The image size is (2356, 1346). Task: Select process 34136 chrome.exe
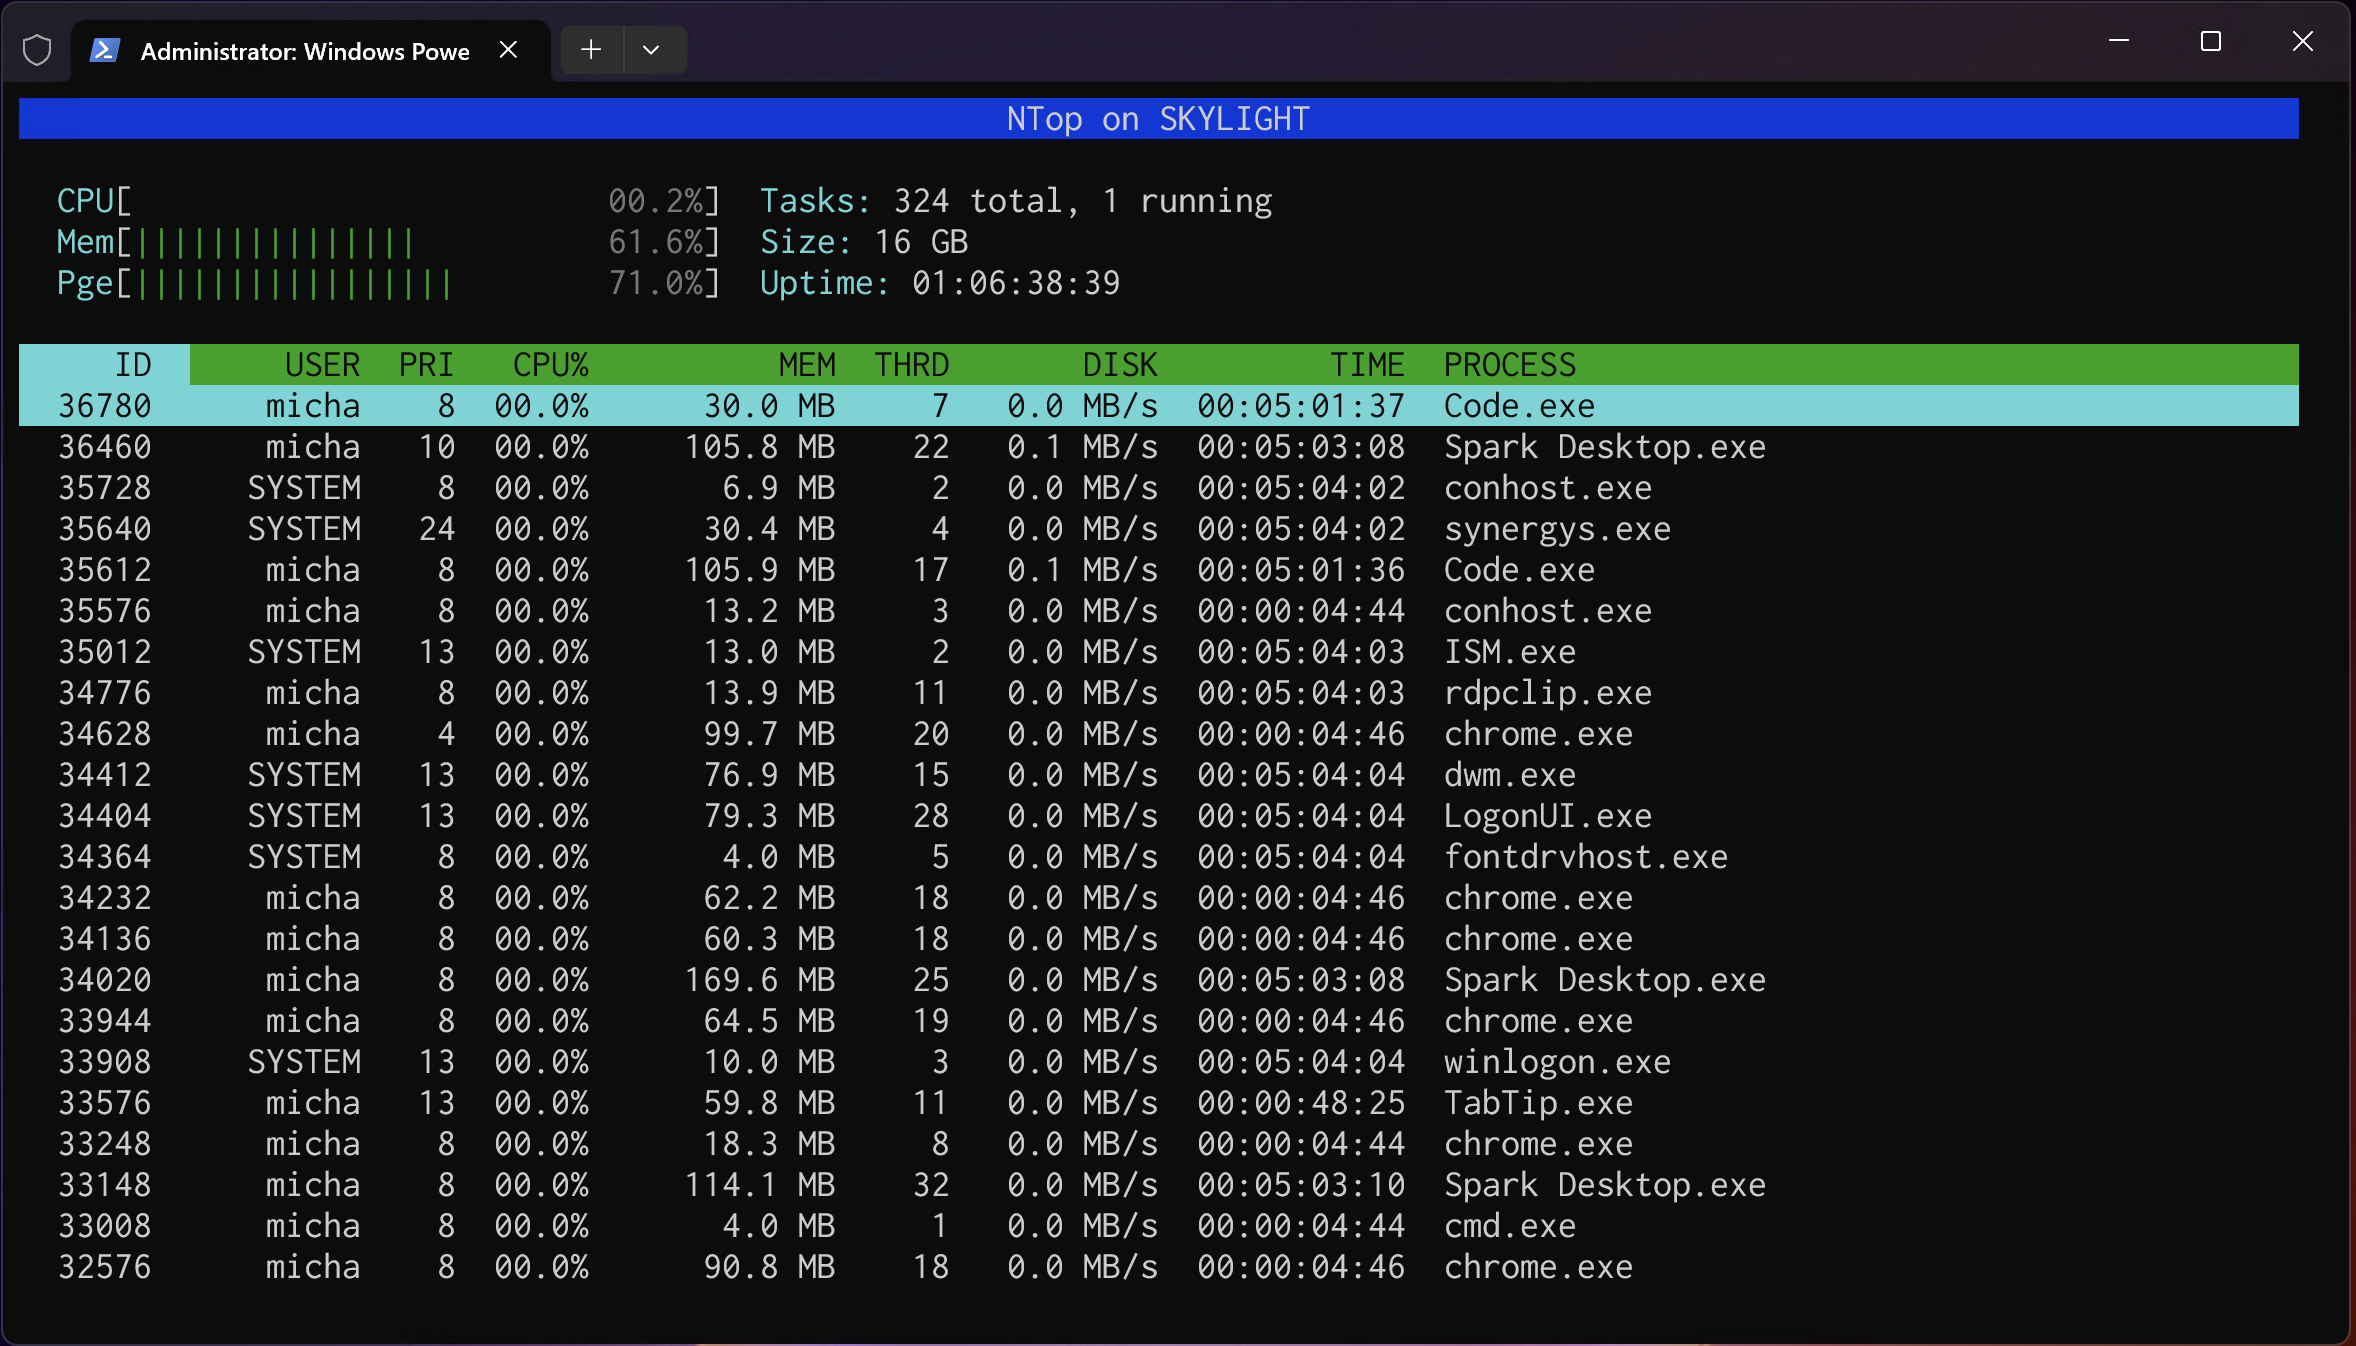coord(1158,939)
